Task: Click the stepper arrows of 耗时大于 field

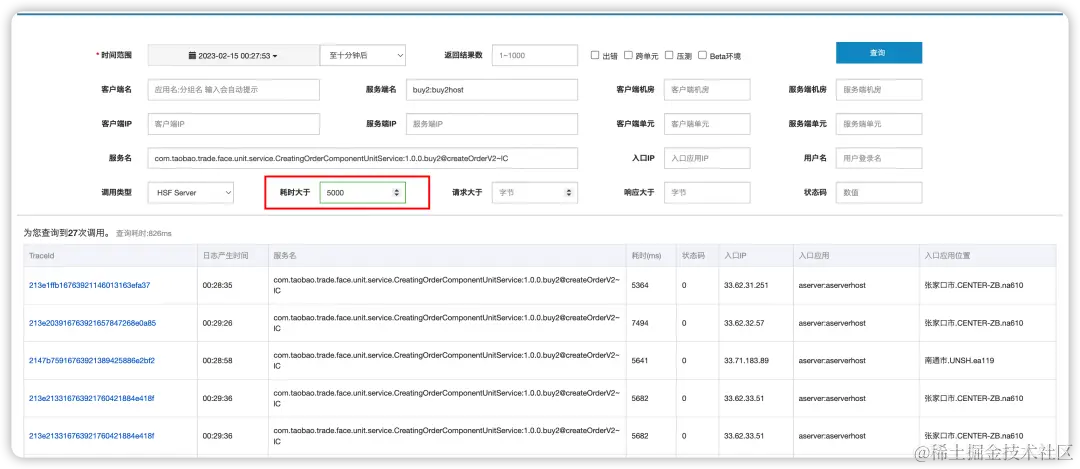Action: pos(396,193)
